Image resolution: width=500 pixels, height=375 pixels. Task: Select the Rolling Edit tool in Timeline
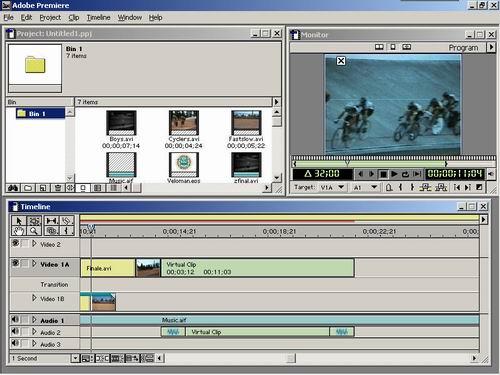(x=52, y=221)
